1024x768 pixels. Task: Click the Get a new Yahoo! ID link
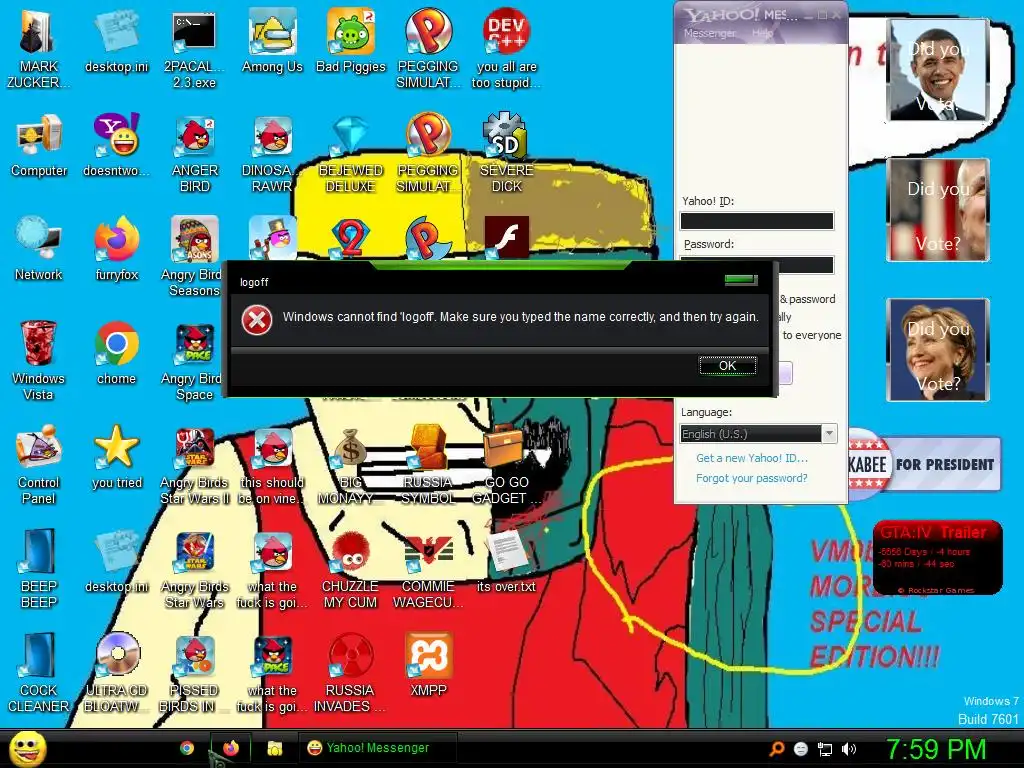coord(752,458)
